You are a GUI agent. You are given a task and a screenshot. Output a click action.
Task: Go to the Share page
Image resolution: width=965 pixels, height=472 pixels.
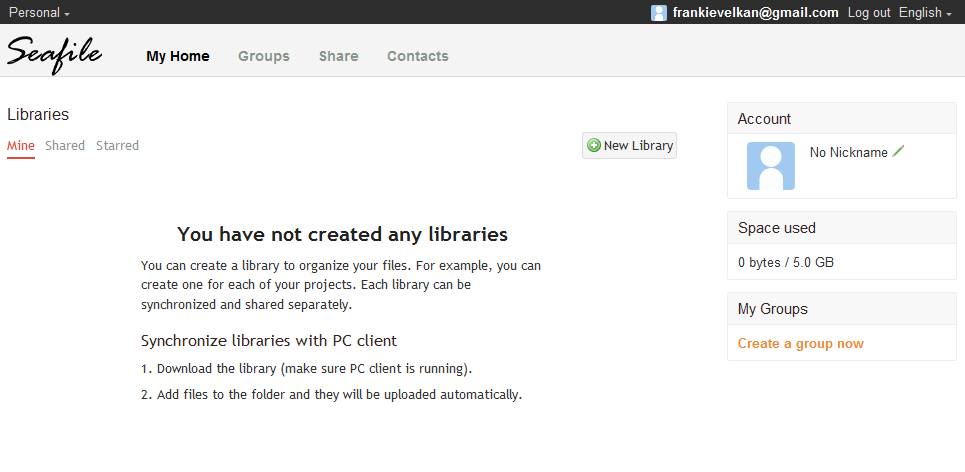coord(338,56)
